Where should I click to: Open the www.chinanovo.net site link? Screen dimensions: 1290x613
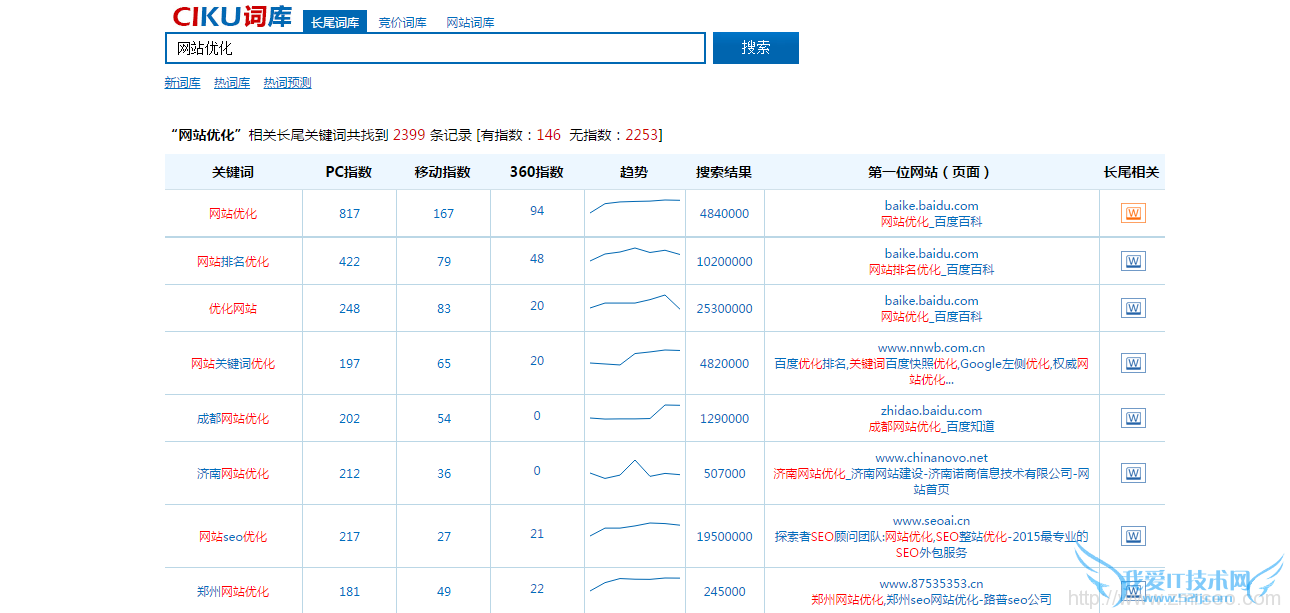(931, 458)
